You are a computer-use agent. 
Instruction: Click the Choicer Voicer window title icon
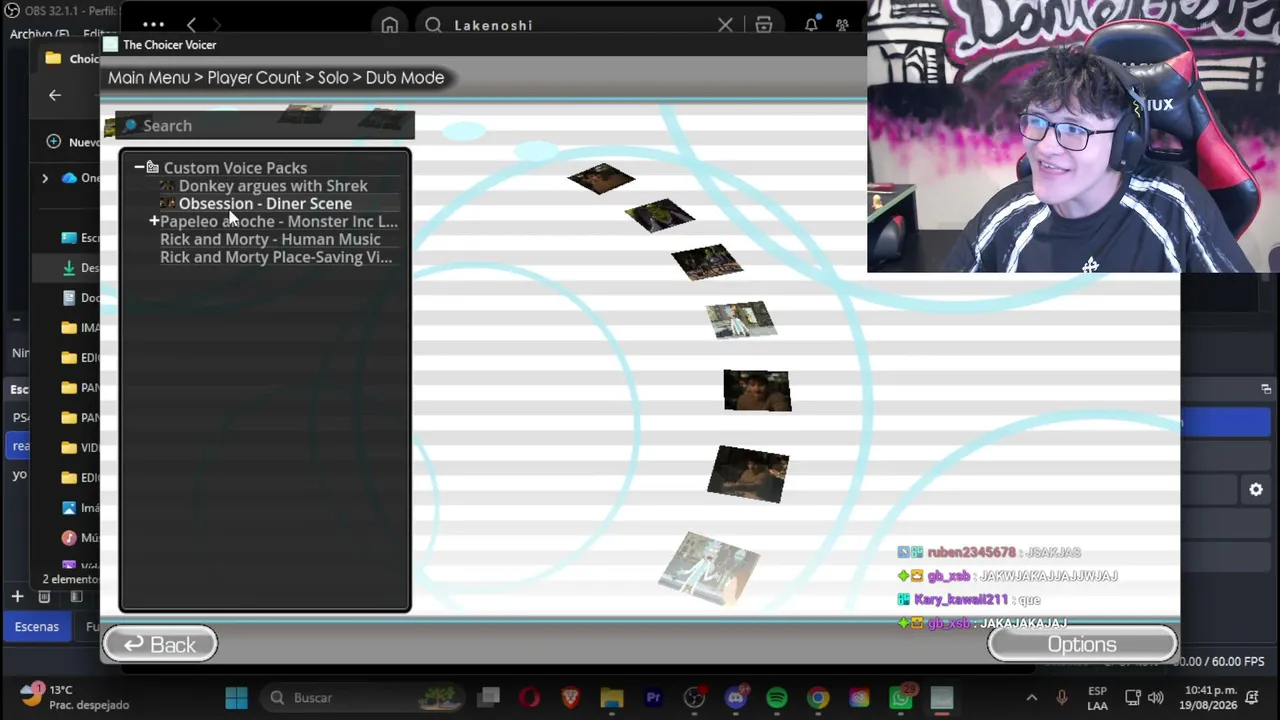[x=110, y=45]
